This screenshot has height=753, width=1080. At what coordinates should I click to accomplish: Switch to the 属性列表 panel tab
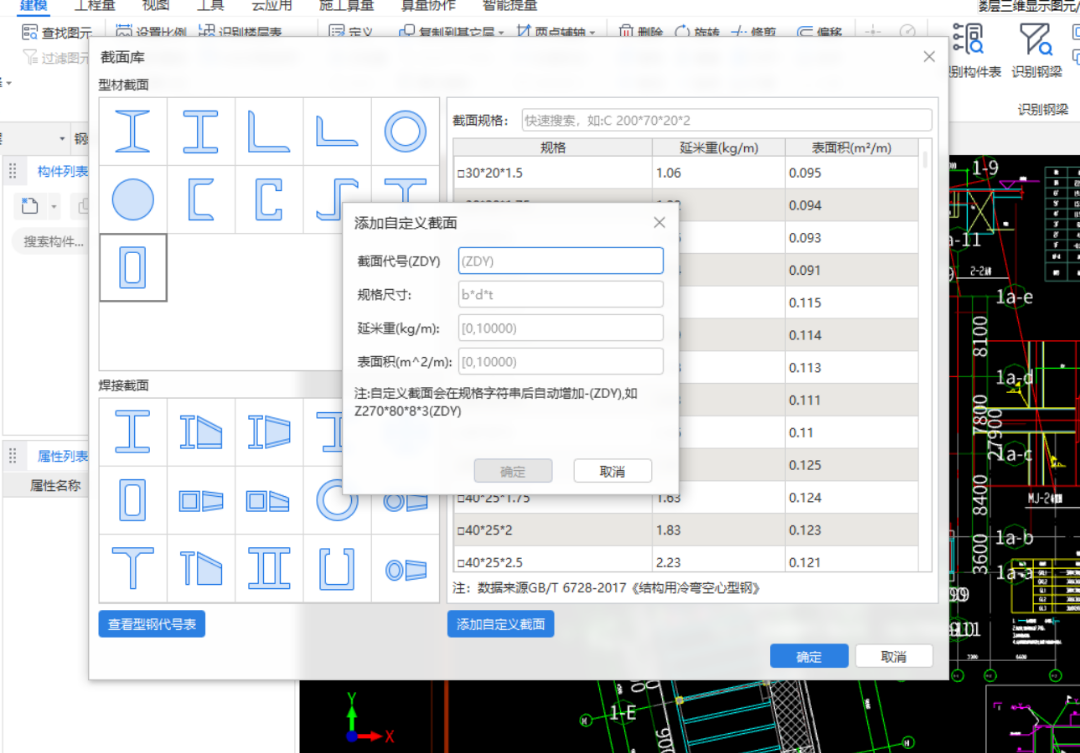pyautogui.click(x=62, y=456)
